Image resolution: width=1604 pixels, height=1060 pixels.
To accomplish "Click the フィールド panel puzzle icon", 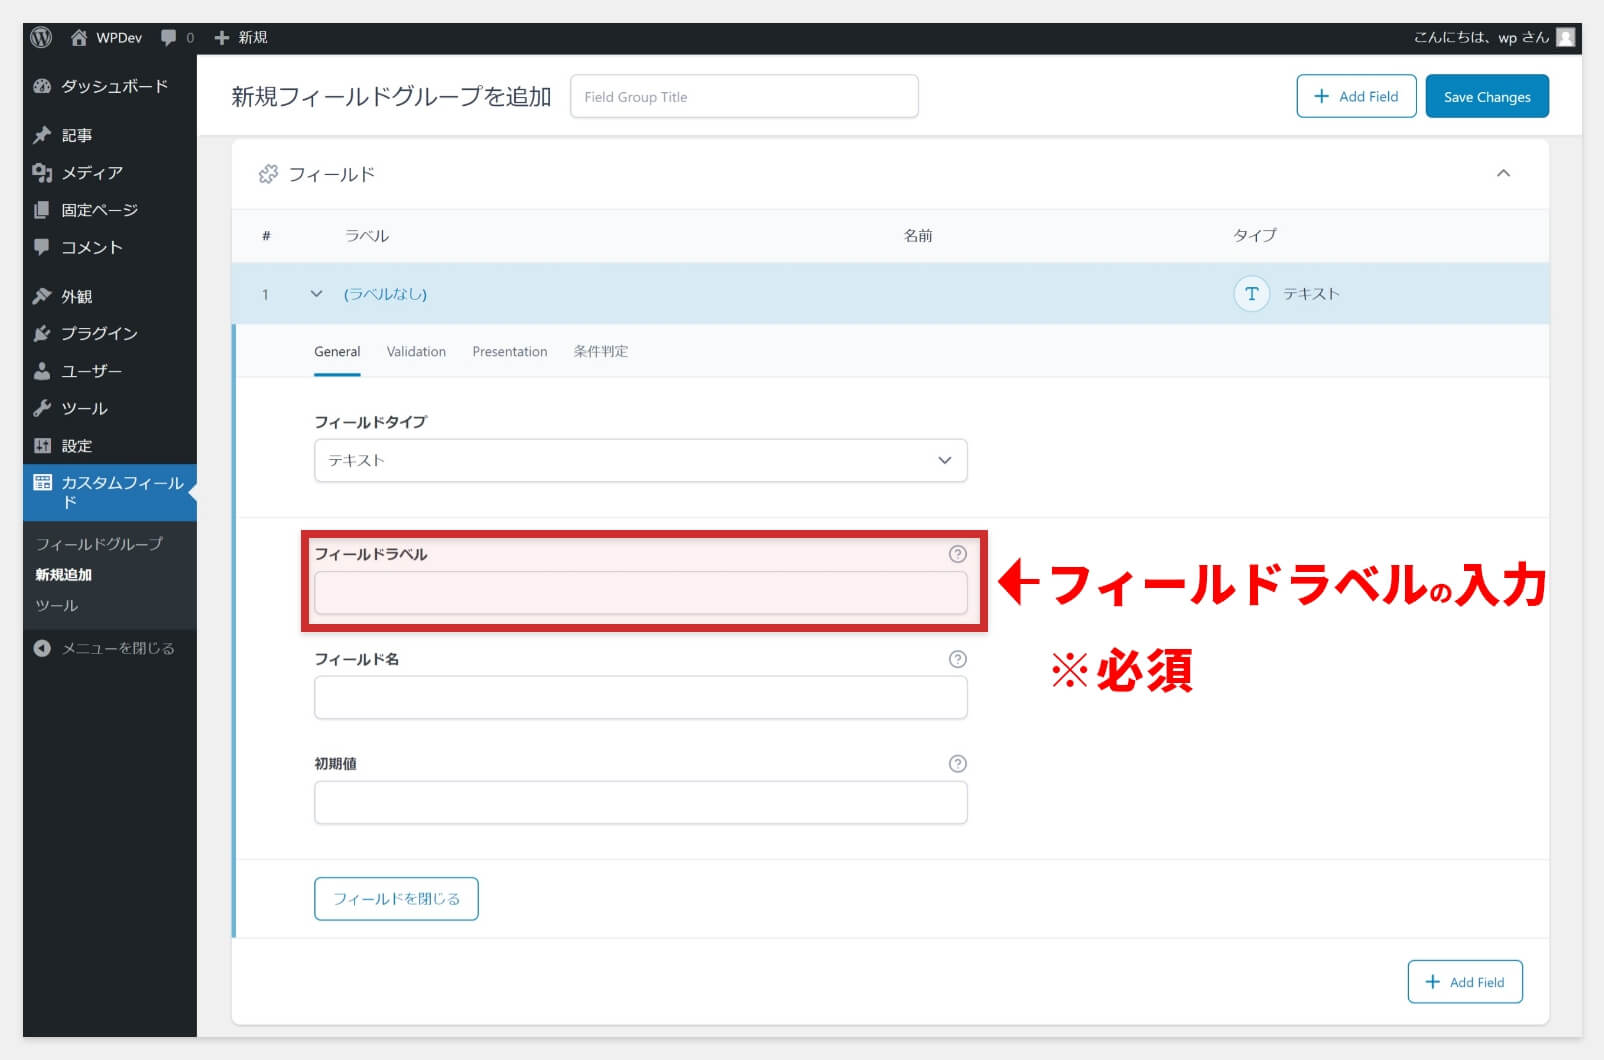I will click(x=268, y=174).
